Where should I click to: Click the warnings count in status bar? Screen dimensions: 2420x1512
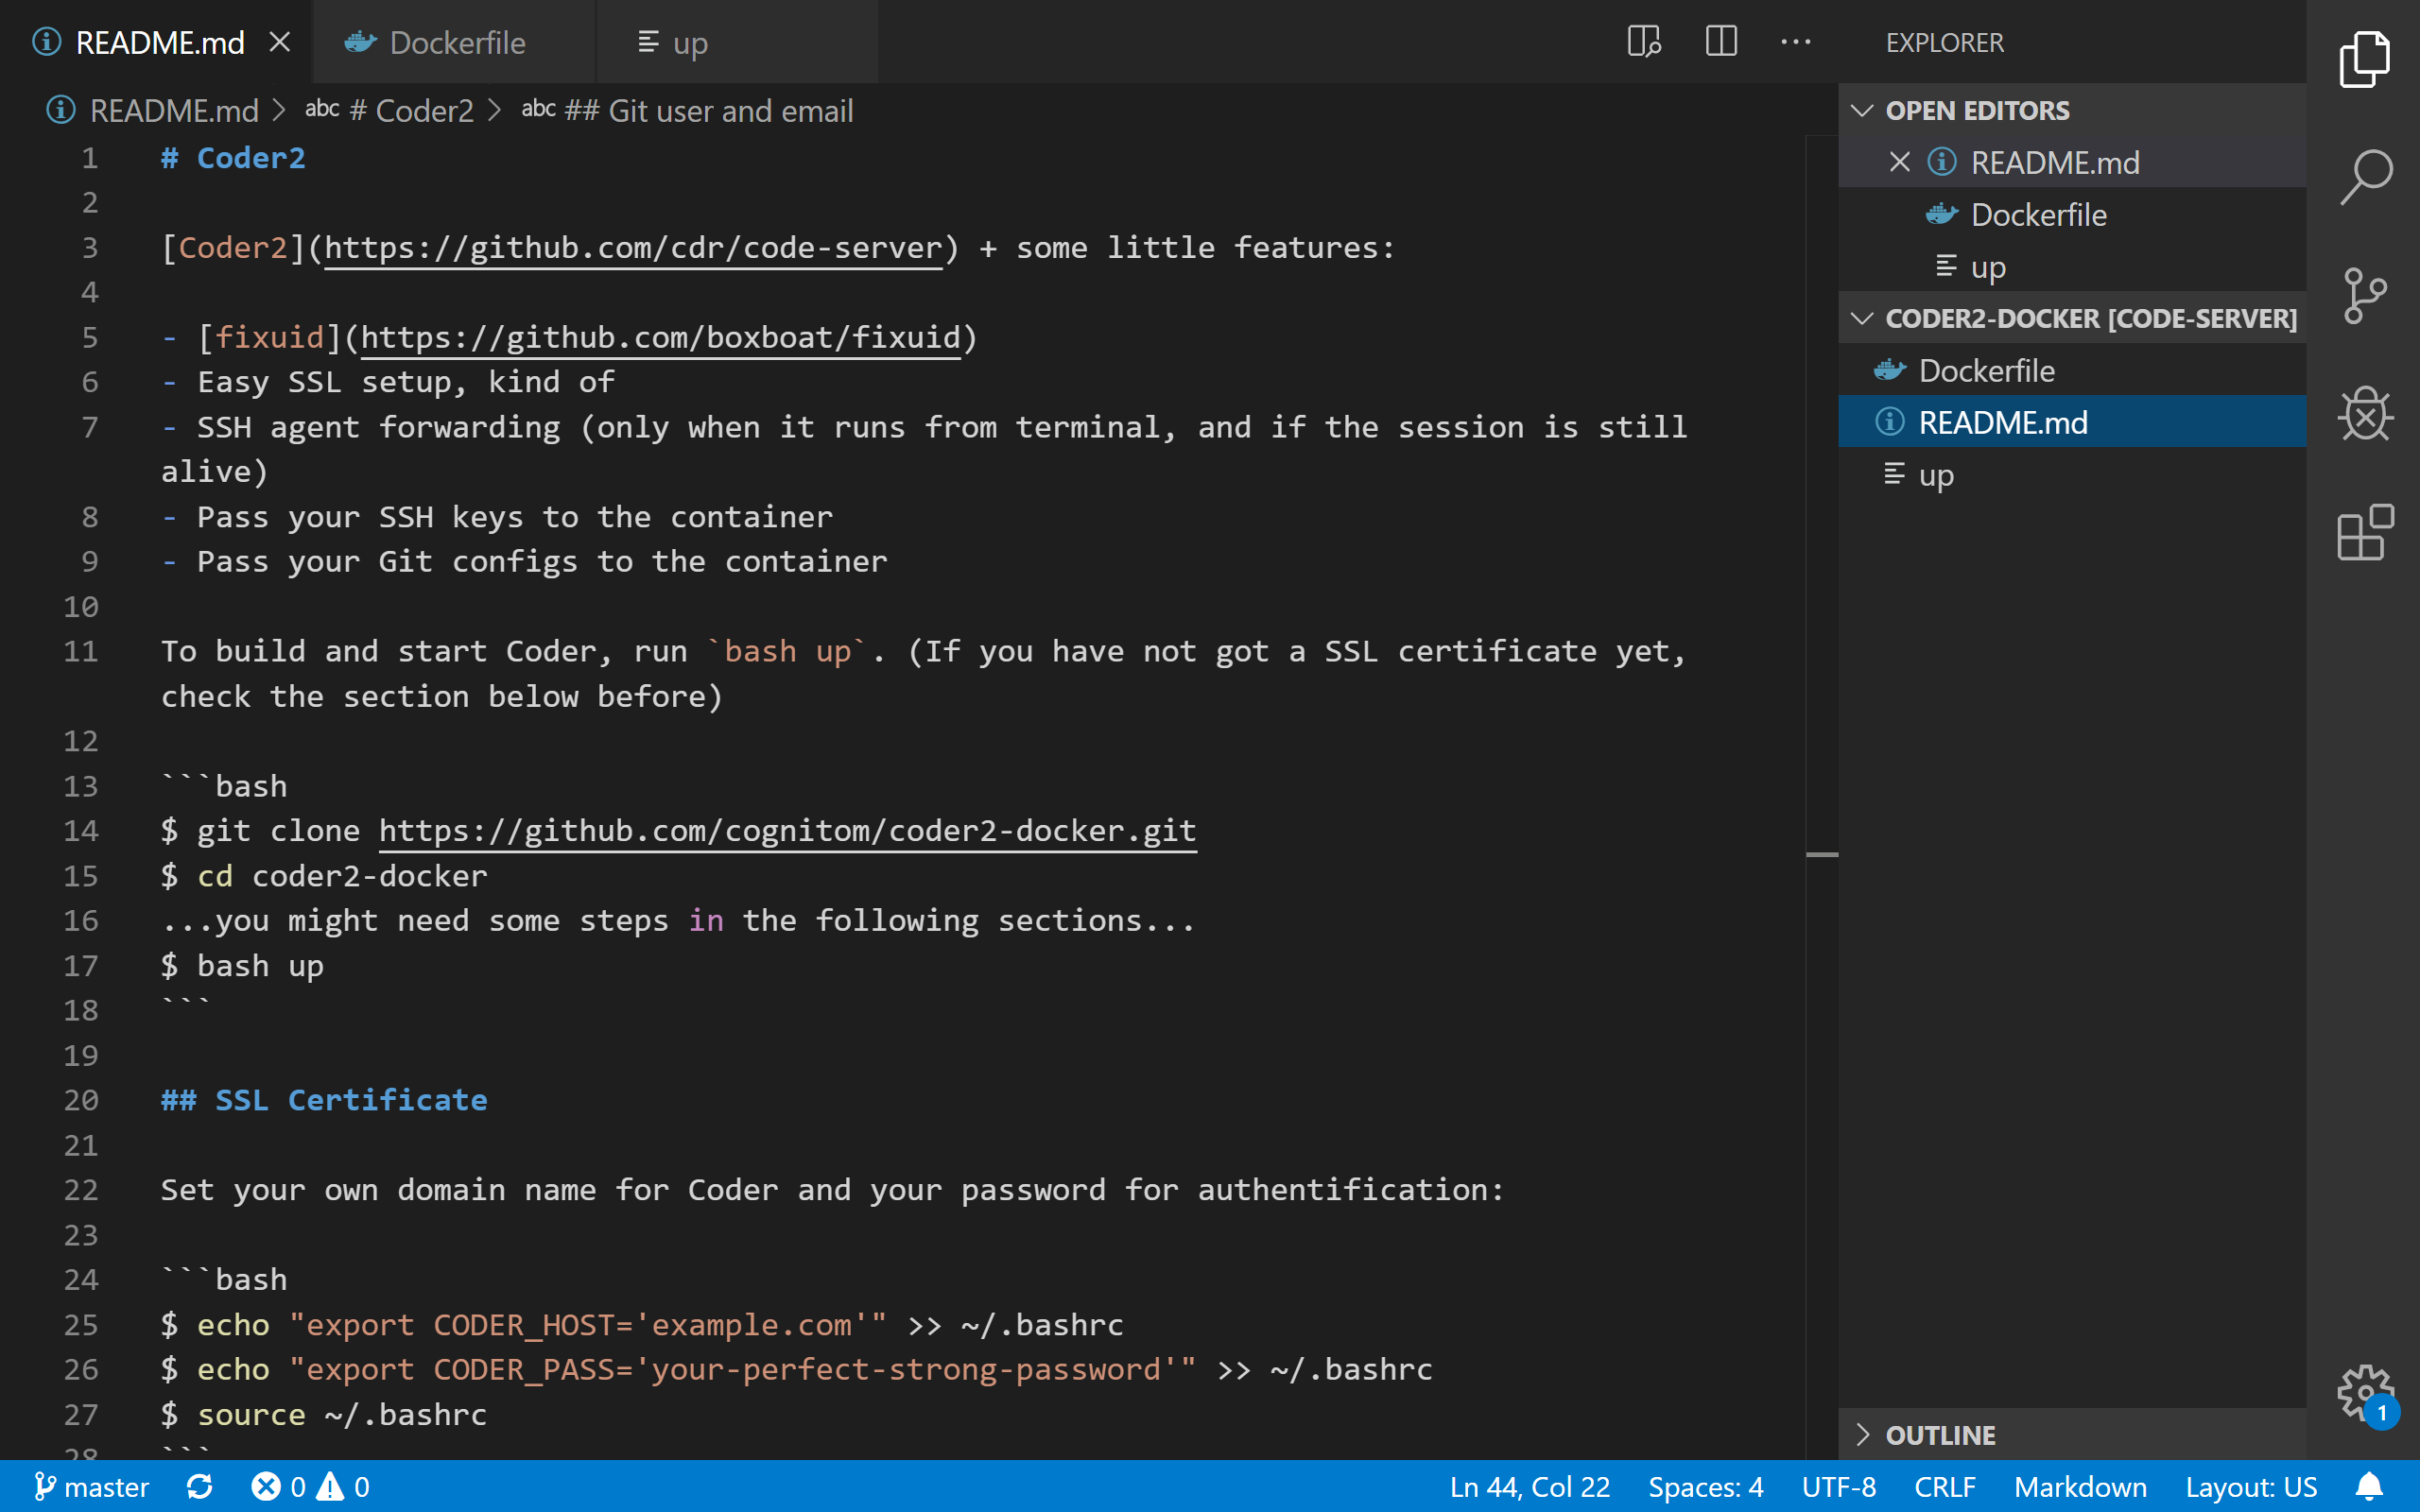[x=343, y=1487]
